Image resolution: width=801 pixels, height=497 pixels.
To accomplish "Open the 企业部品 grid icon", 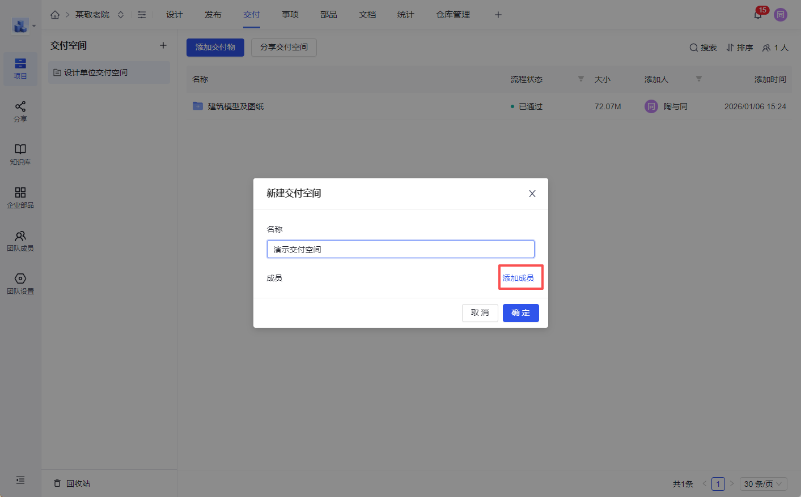I will [x=20, y=196].
